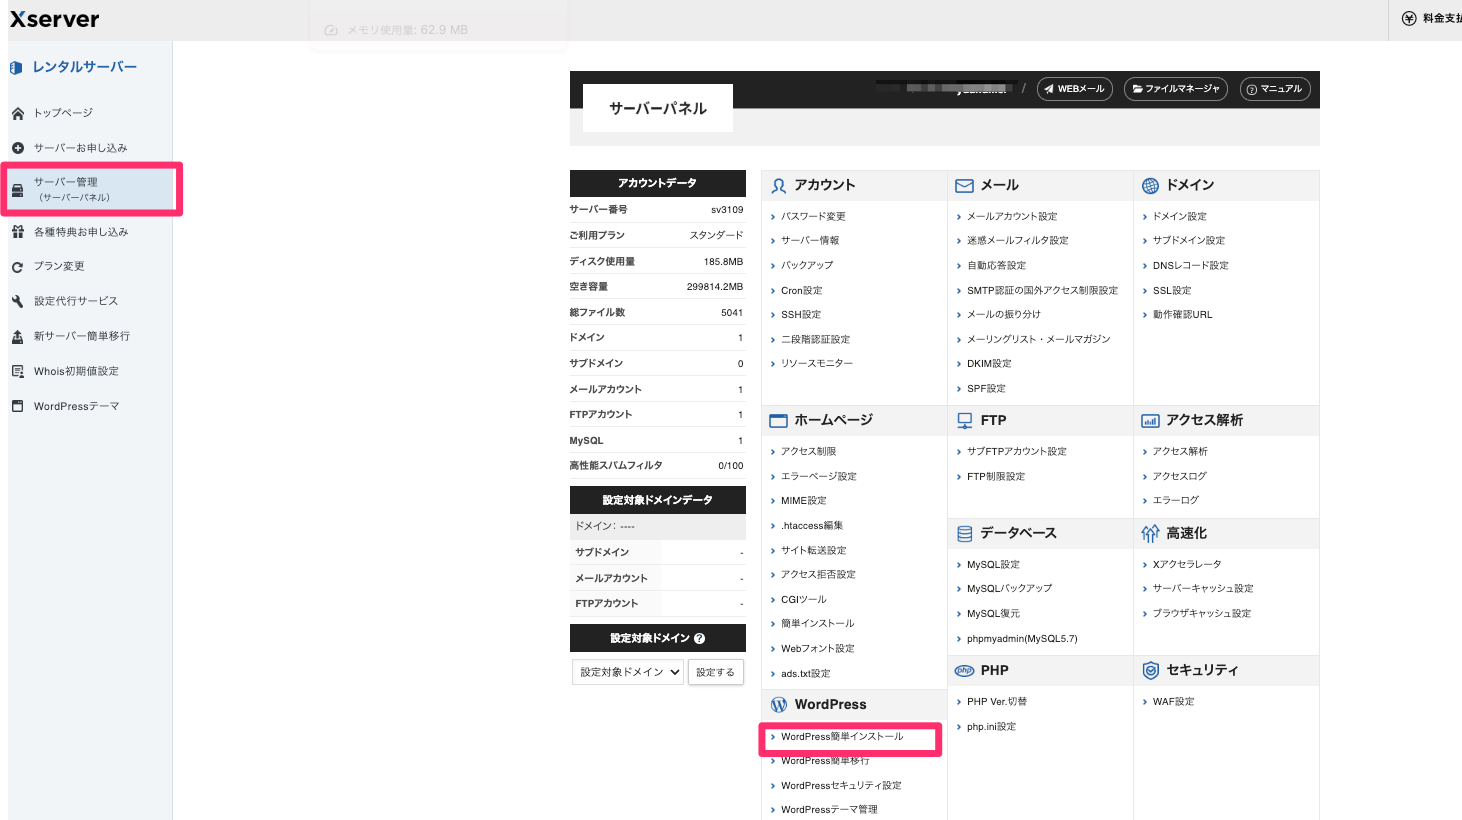This screenshot has height=820, width=1462.
Task: Click the PHP section icon
Action: [x=964, y=670]
